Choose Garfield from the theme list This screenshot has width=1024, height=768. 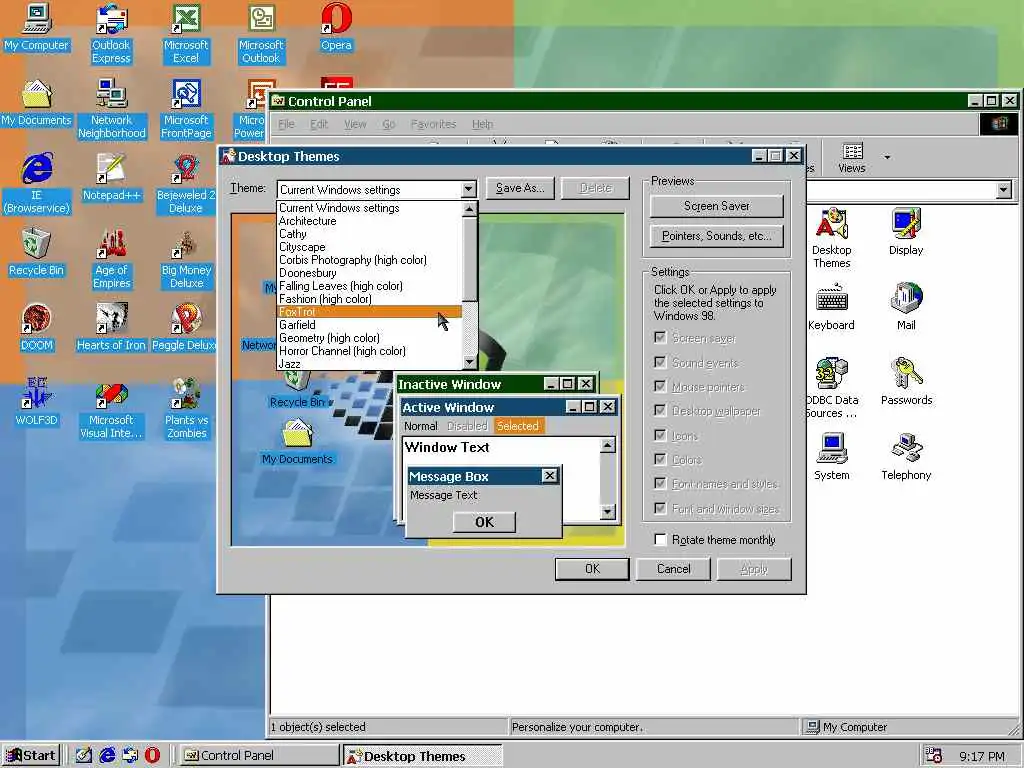pyautogui.click(x=370, y=325)
